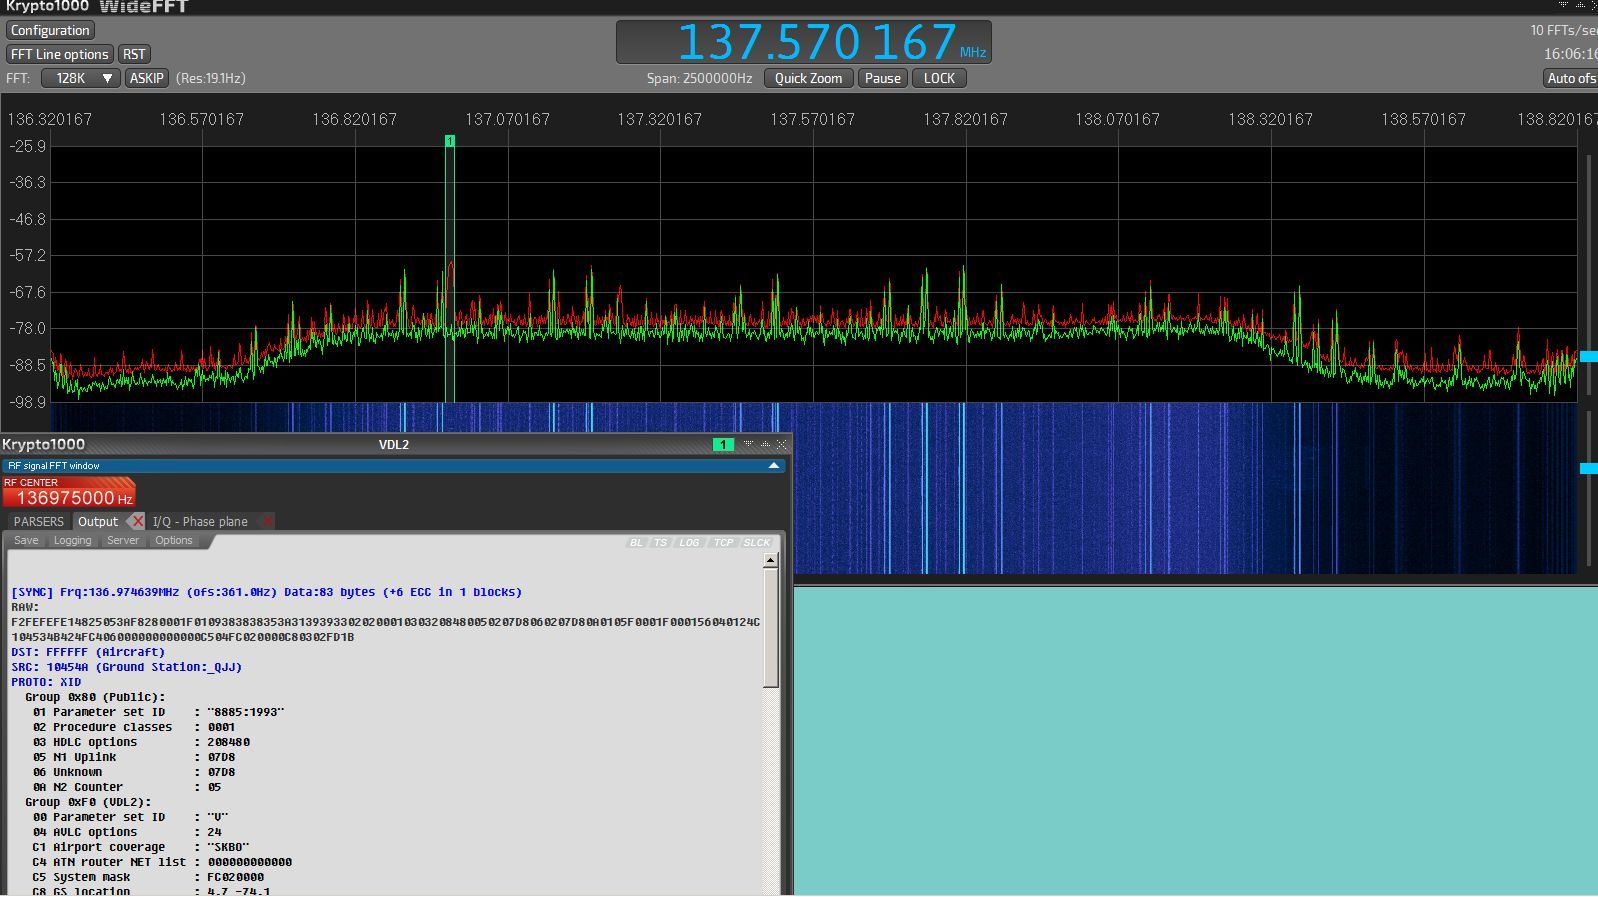The width and height of the screenshot is (1598, 897).
Task: Click the VDL2 panel minimize-down dotted icon
Action: [748, 445]
